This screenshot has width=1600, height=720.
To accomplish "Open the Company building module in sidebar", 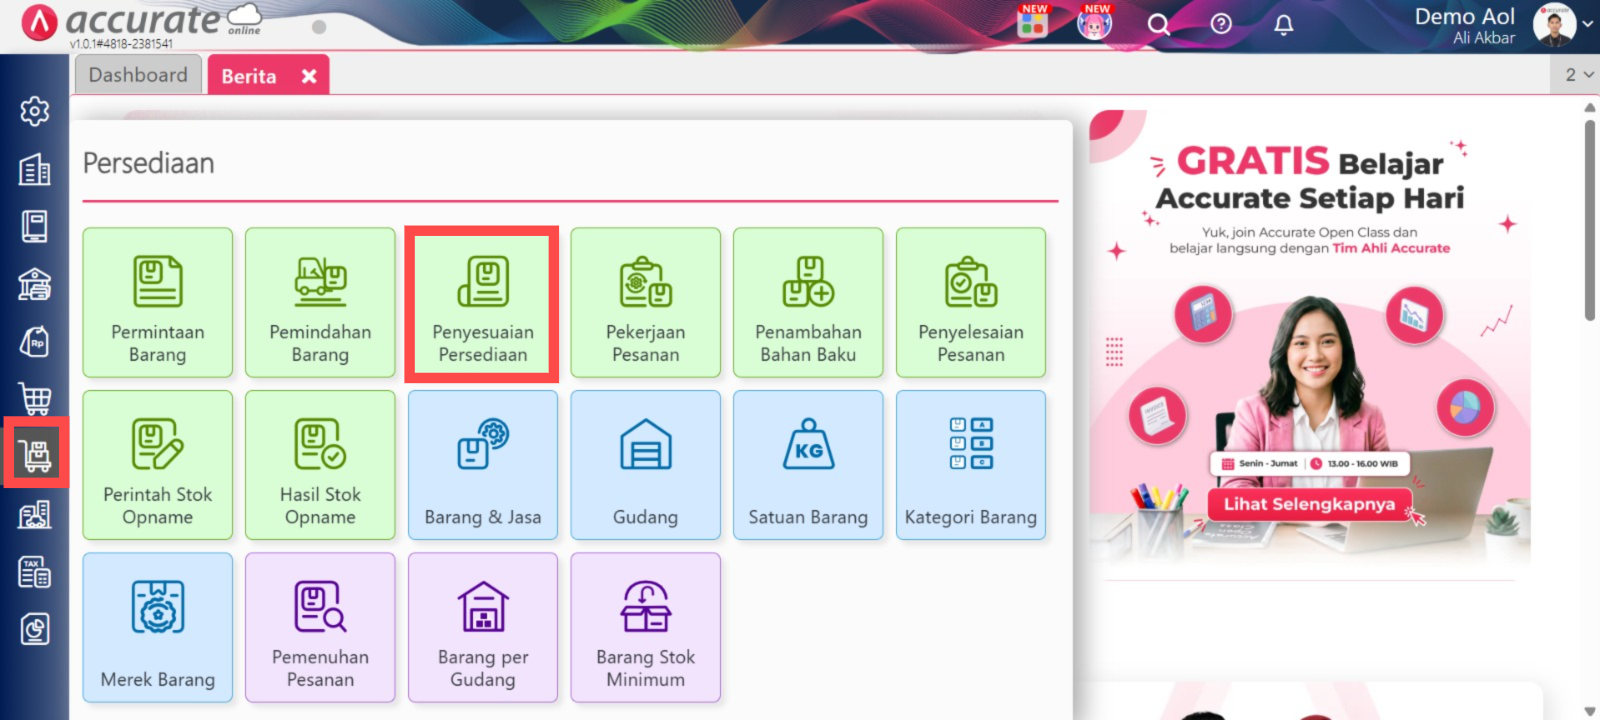I will pos(35,169).
